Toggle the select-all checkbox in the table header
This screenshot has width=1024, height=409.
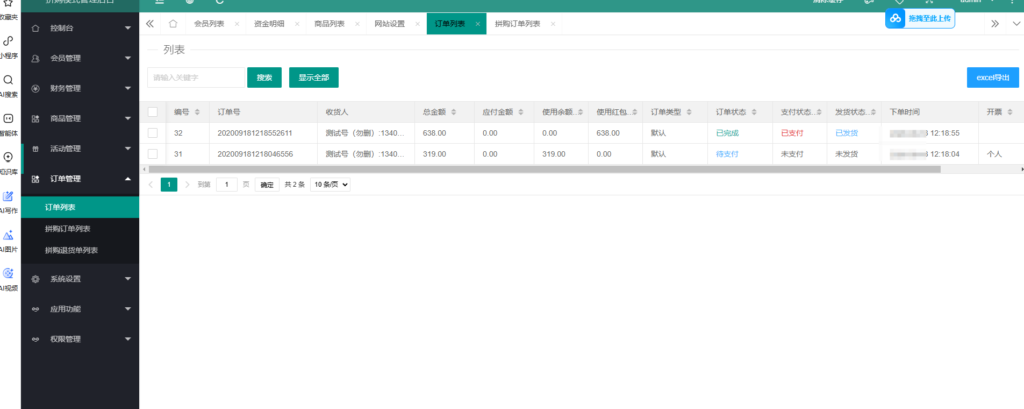click(x=153, y=112)
